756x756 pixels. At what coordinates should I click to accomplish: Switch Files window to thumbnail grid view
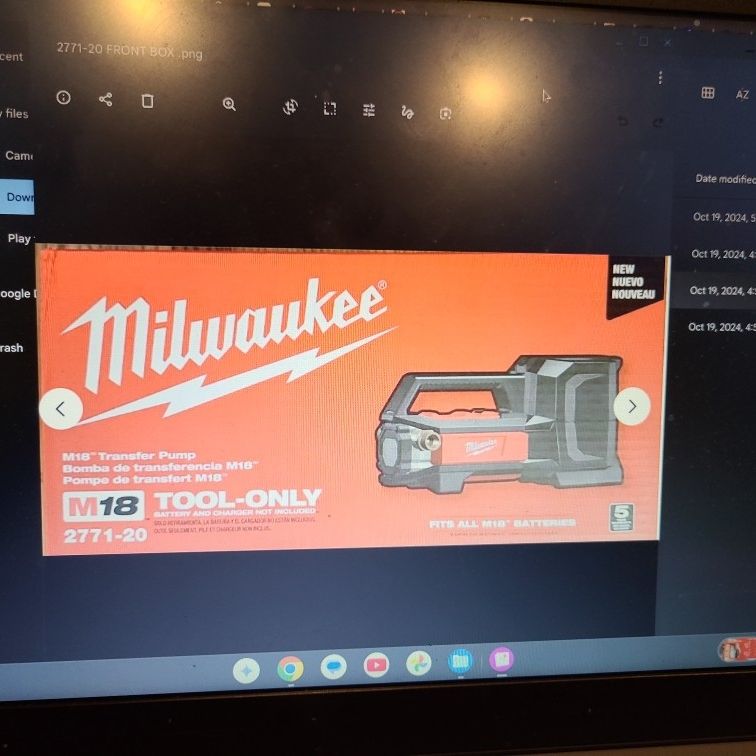pos(707,93)
